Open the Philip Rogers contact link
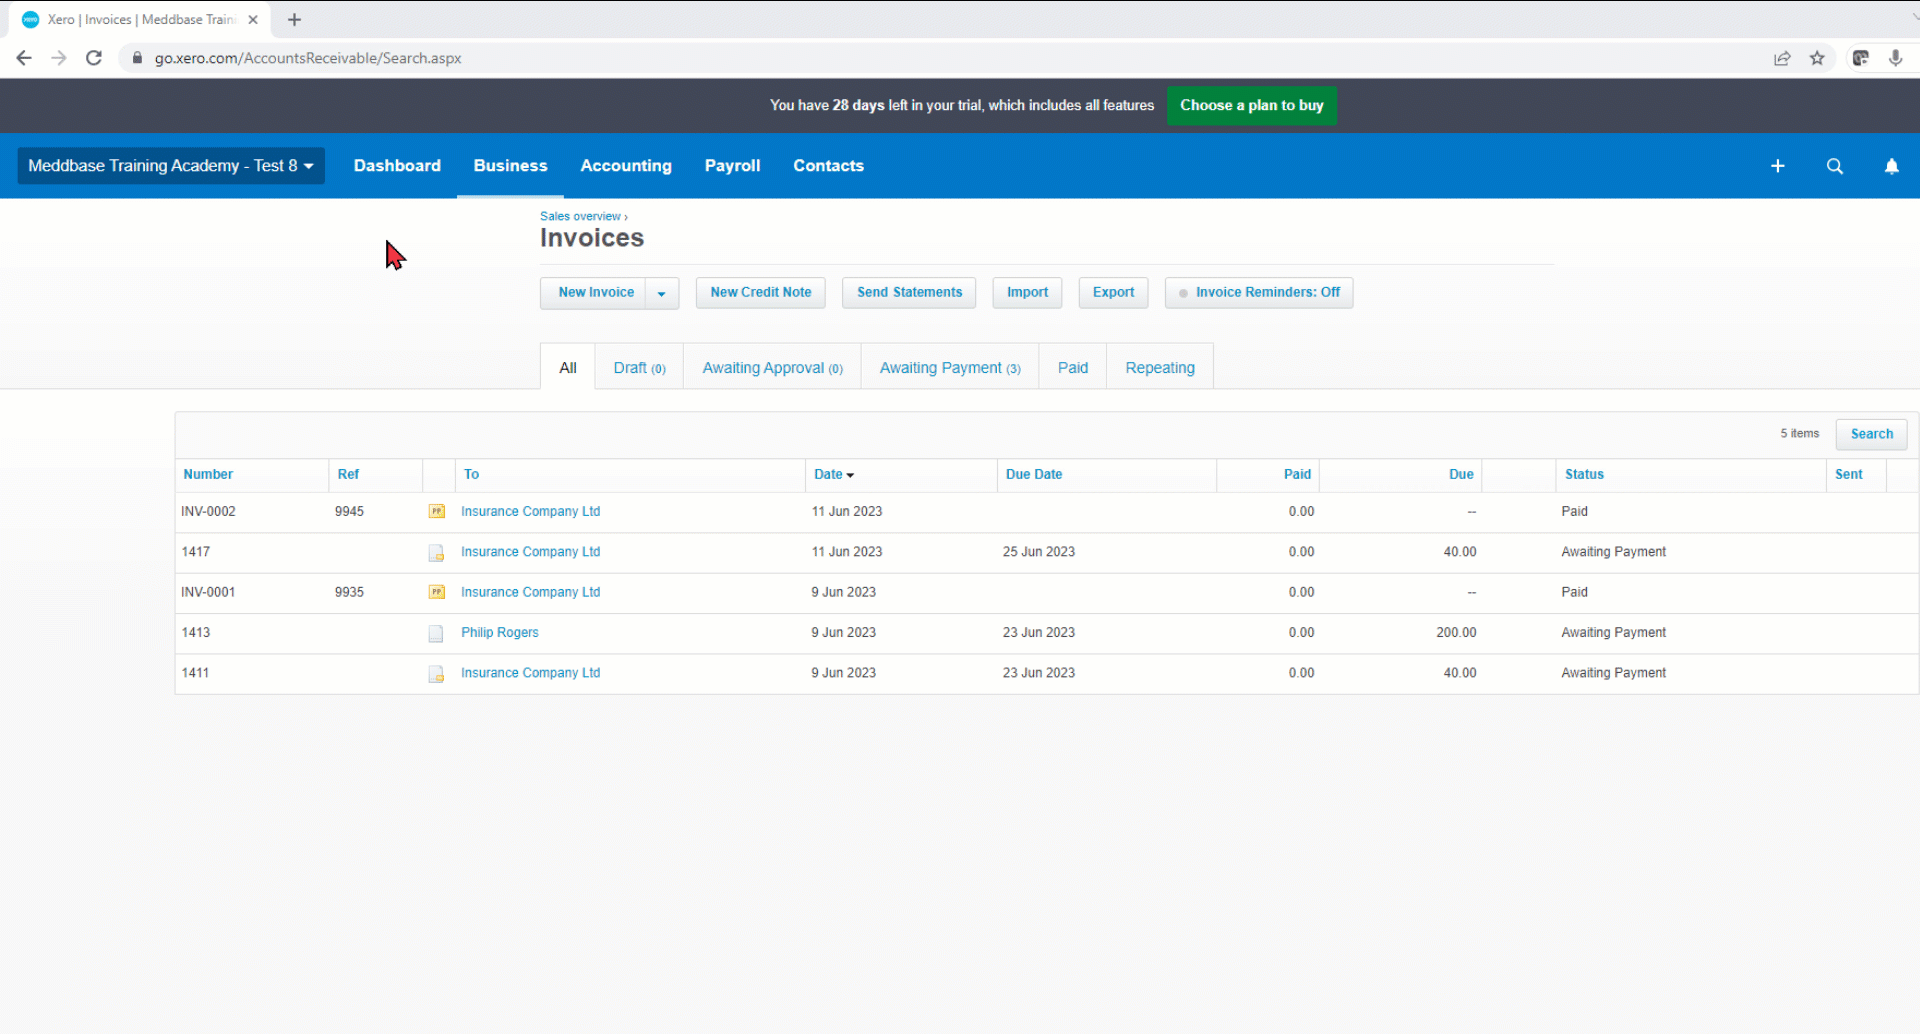Screen dimensions: 1920x1034 pyautogui.click(x=500, y=633)
